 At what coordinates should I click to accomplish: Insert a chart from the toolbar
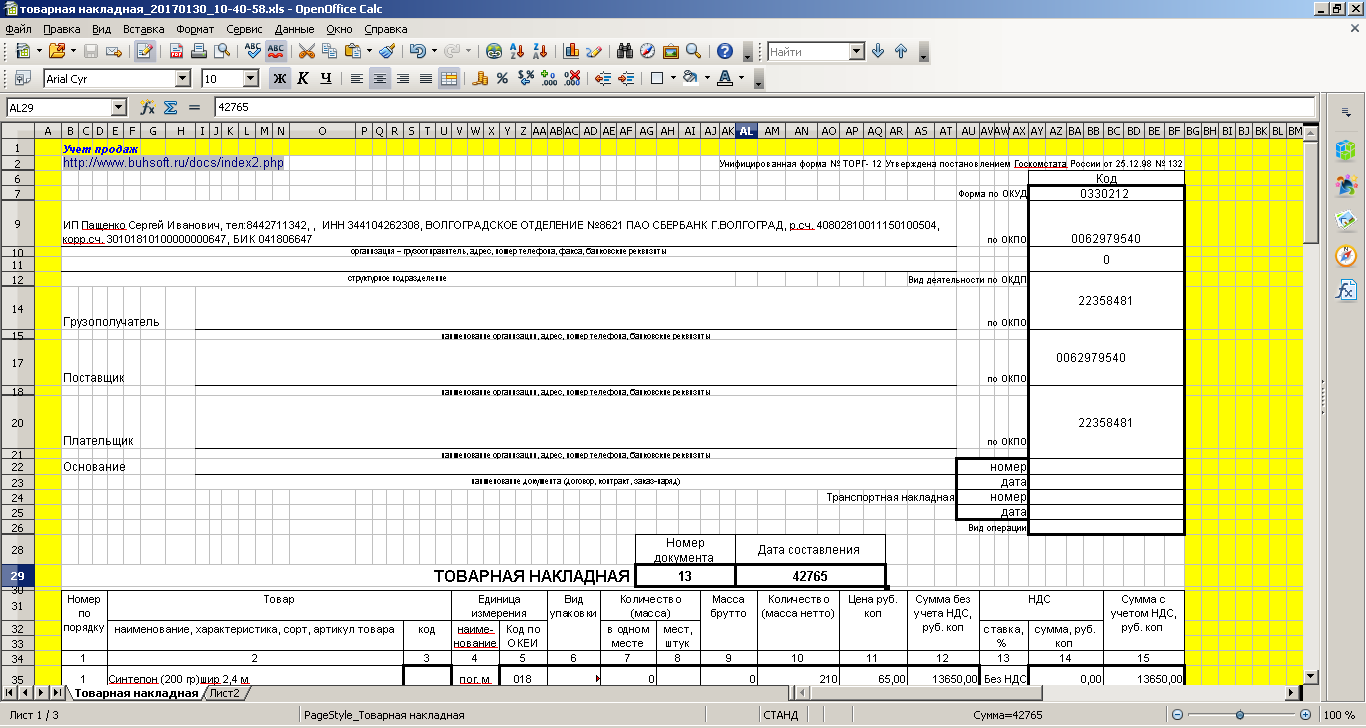coord(572,52)
